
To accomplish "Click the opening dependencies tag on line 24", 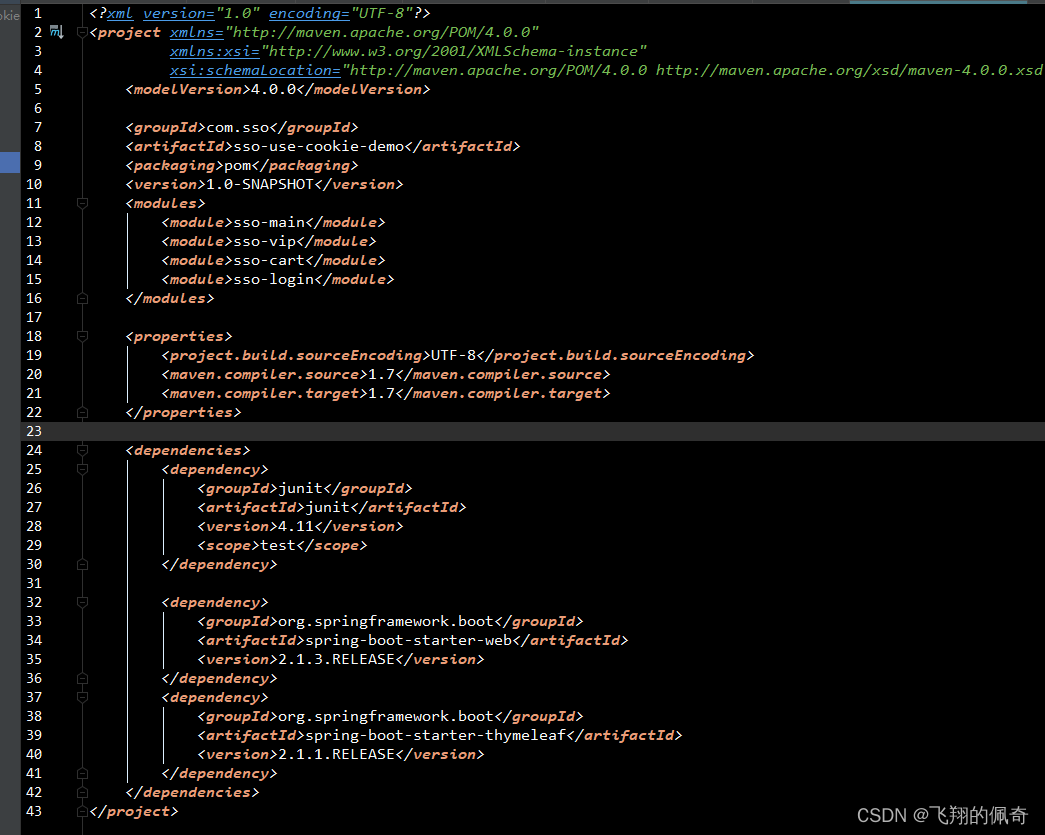I will [x=188, y=450].
